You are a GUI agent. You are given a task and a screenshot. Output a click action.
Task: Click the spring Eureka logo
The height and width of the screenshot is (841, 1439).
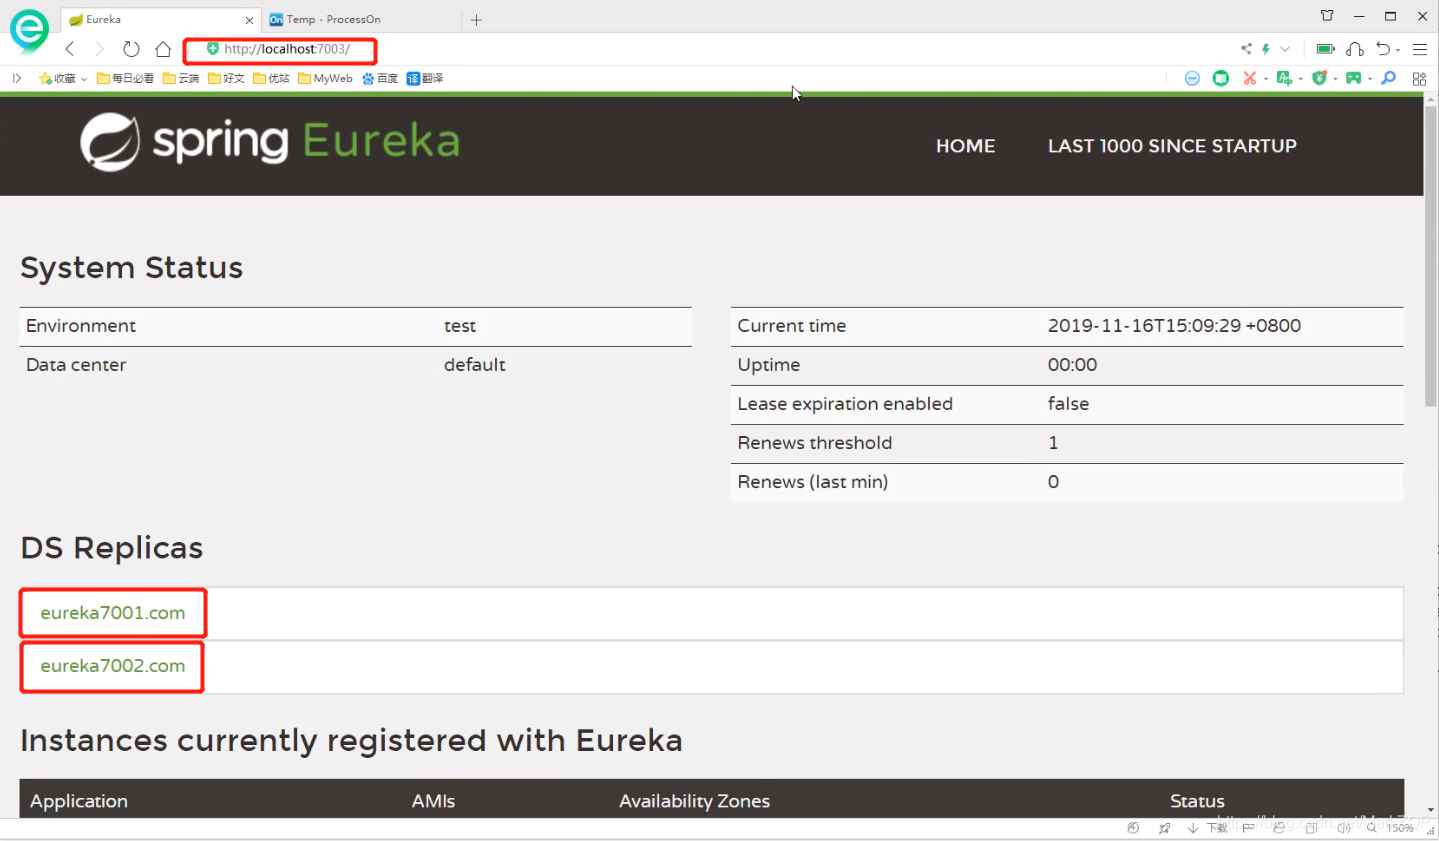tap(270, 142)
